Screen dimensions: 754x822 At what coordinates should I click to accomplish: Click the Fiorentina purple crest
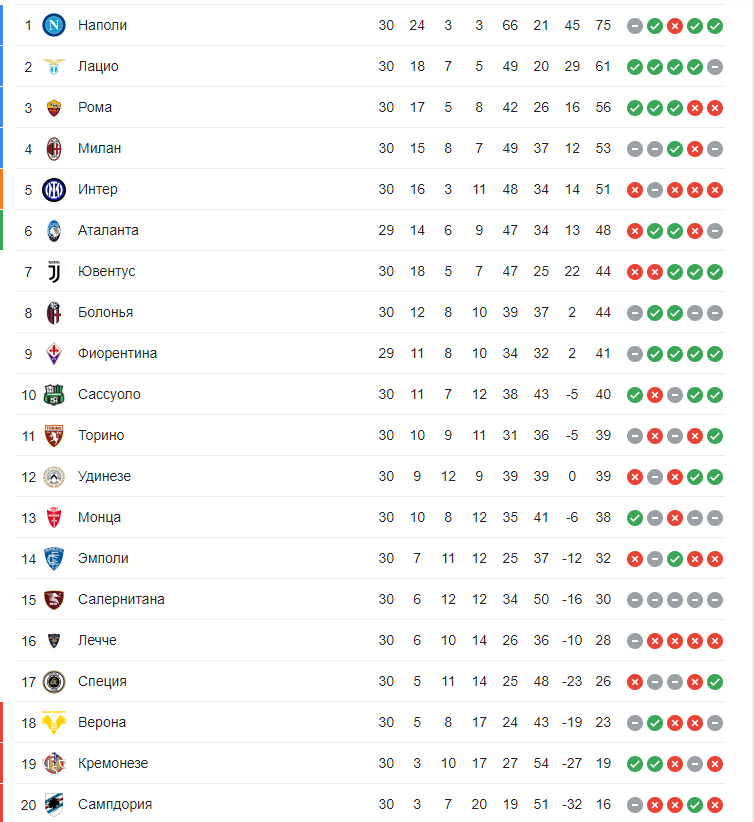[54, 353]
